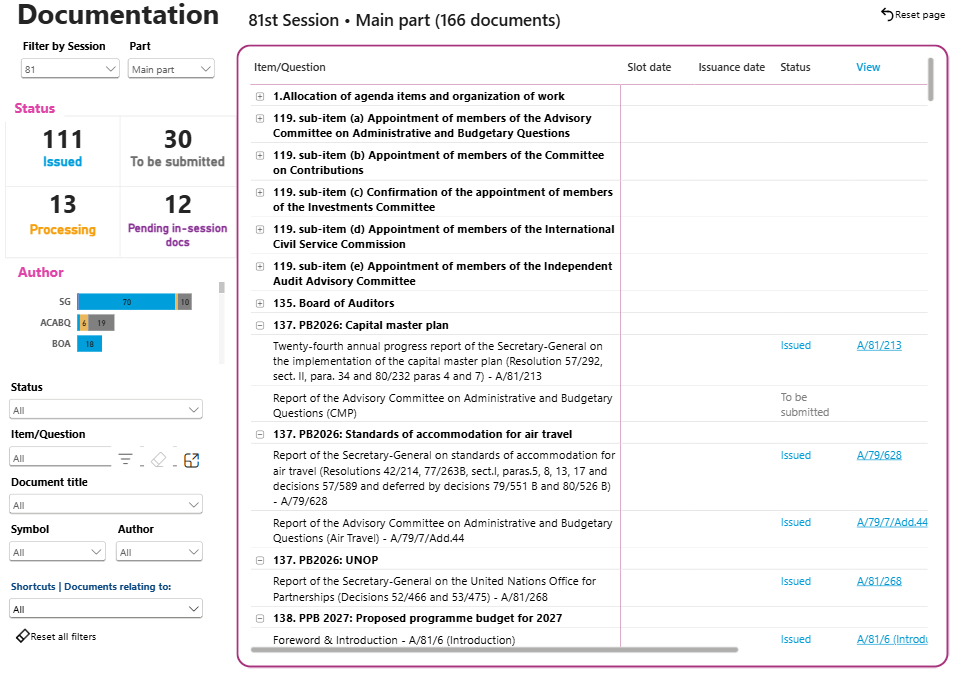The image size is (954, 673).
Task: Collapse 138. PPB 2027 proposed programme budget
Action: [x=260, y=619]
